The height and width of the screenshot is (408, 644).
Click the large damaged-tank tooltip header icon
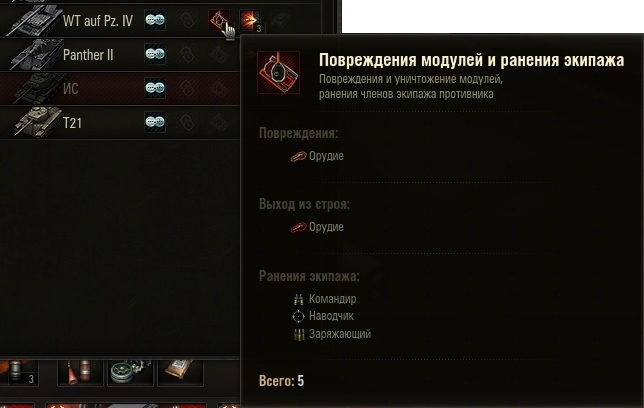[278, 73]
